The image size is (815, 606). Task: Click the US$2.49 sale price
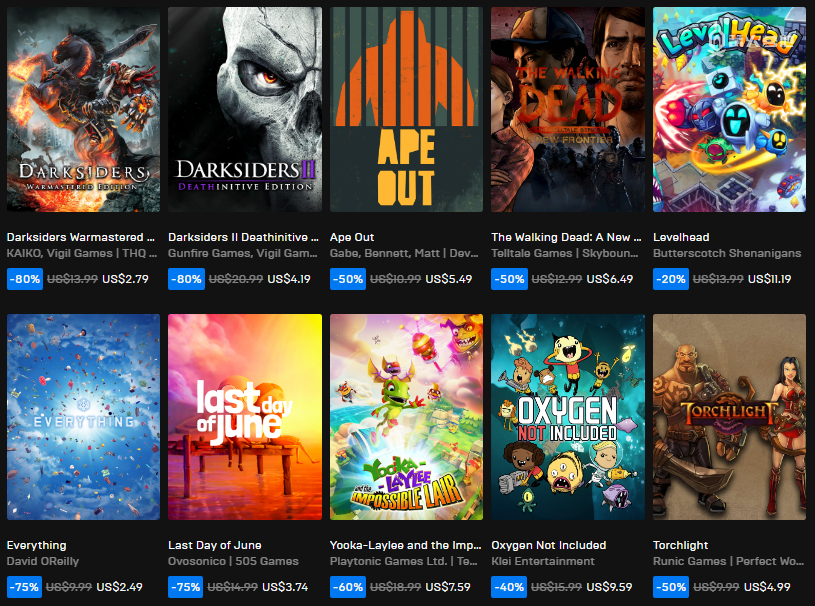click(x=120, y=587)
